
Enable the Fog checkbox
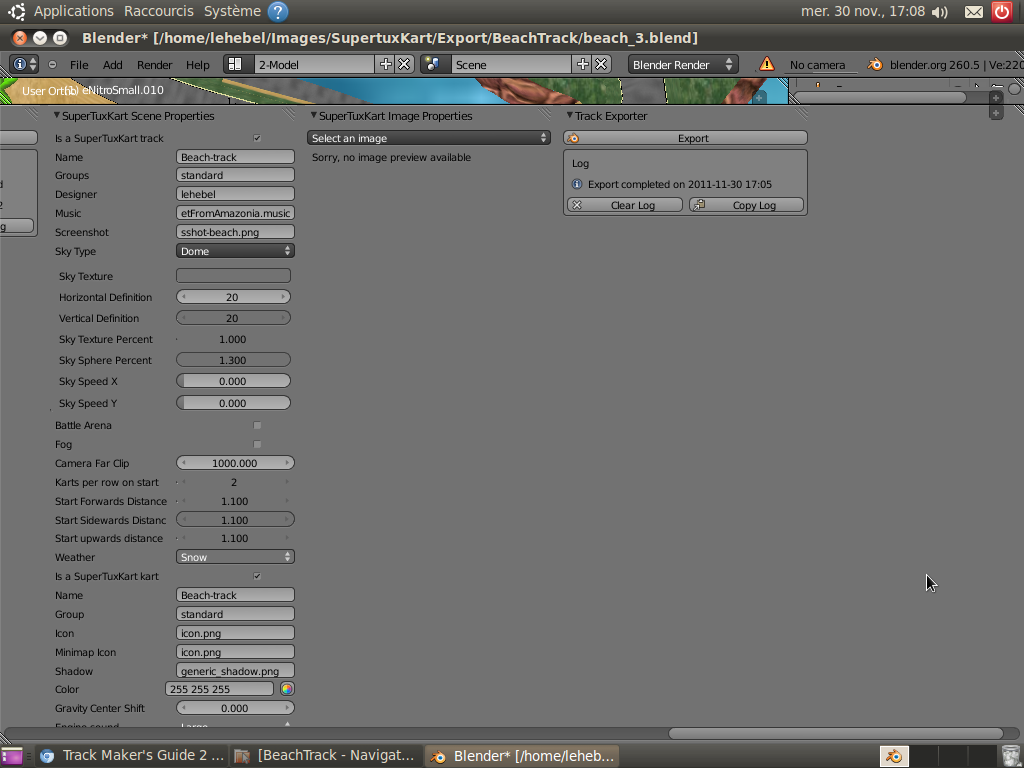(257, 444)
